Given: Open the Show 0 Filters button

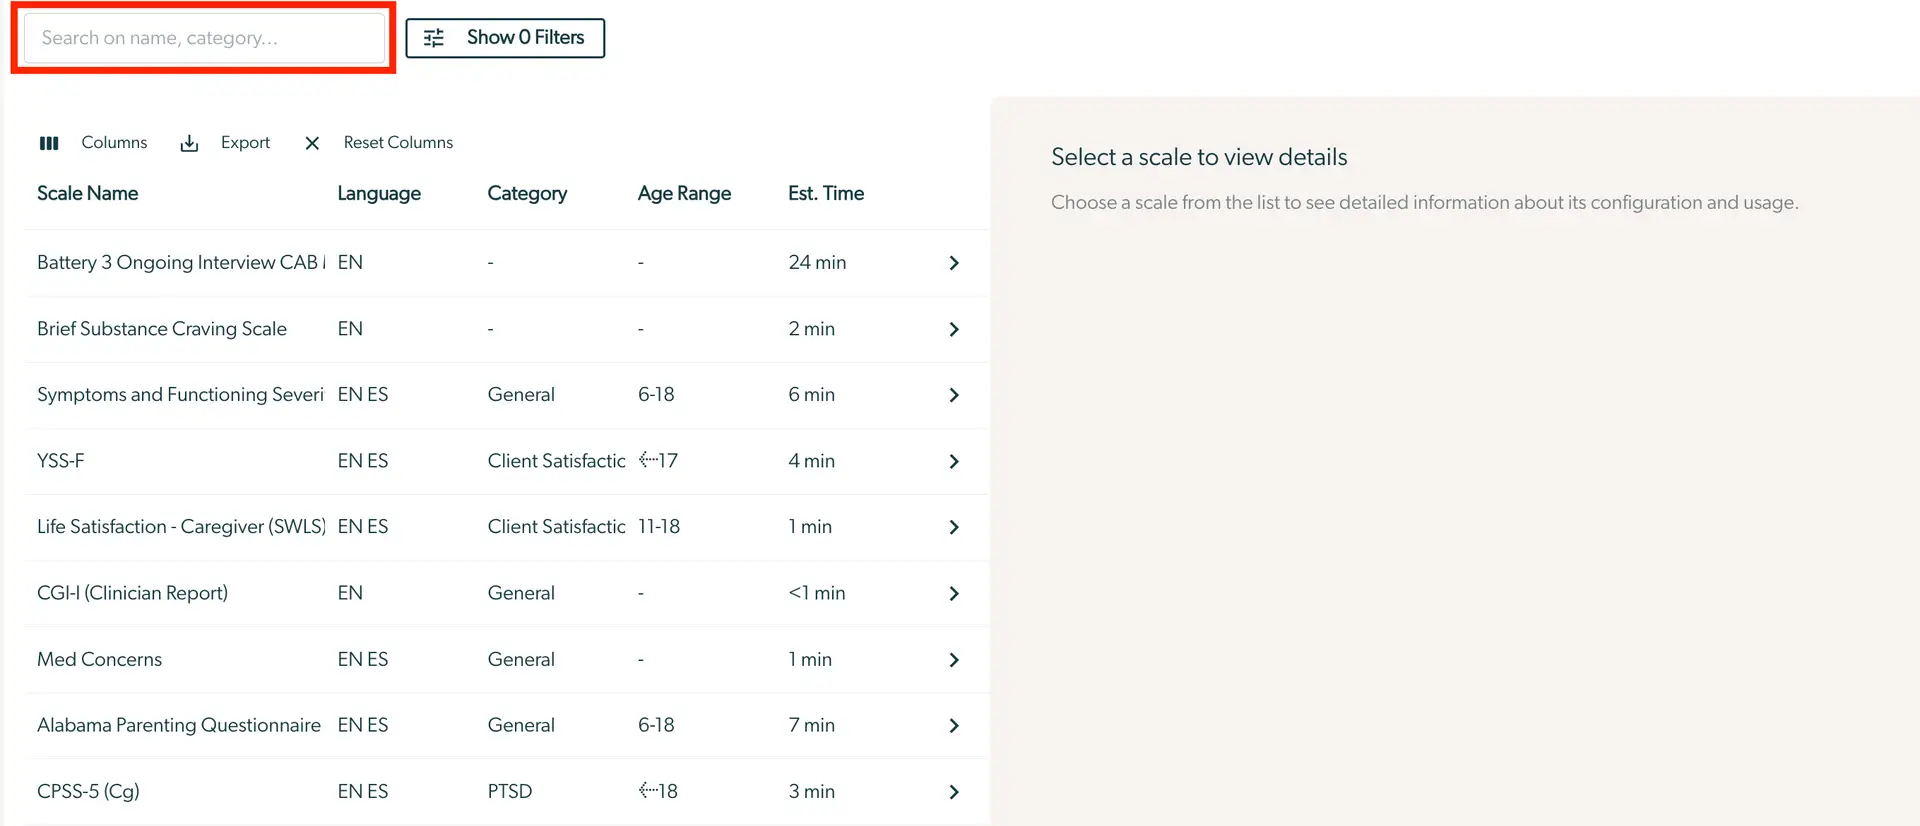Looking at the screenshot, I should pos(505,38).
